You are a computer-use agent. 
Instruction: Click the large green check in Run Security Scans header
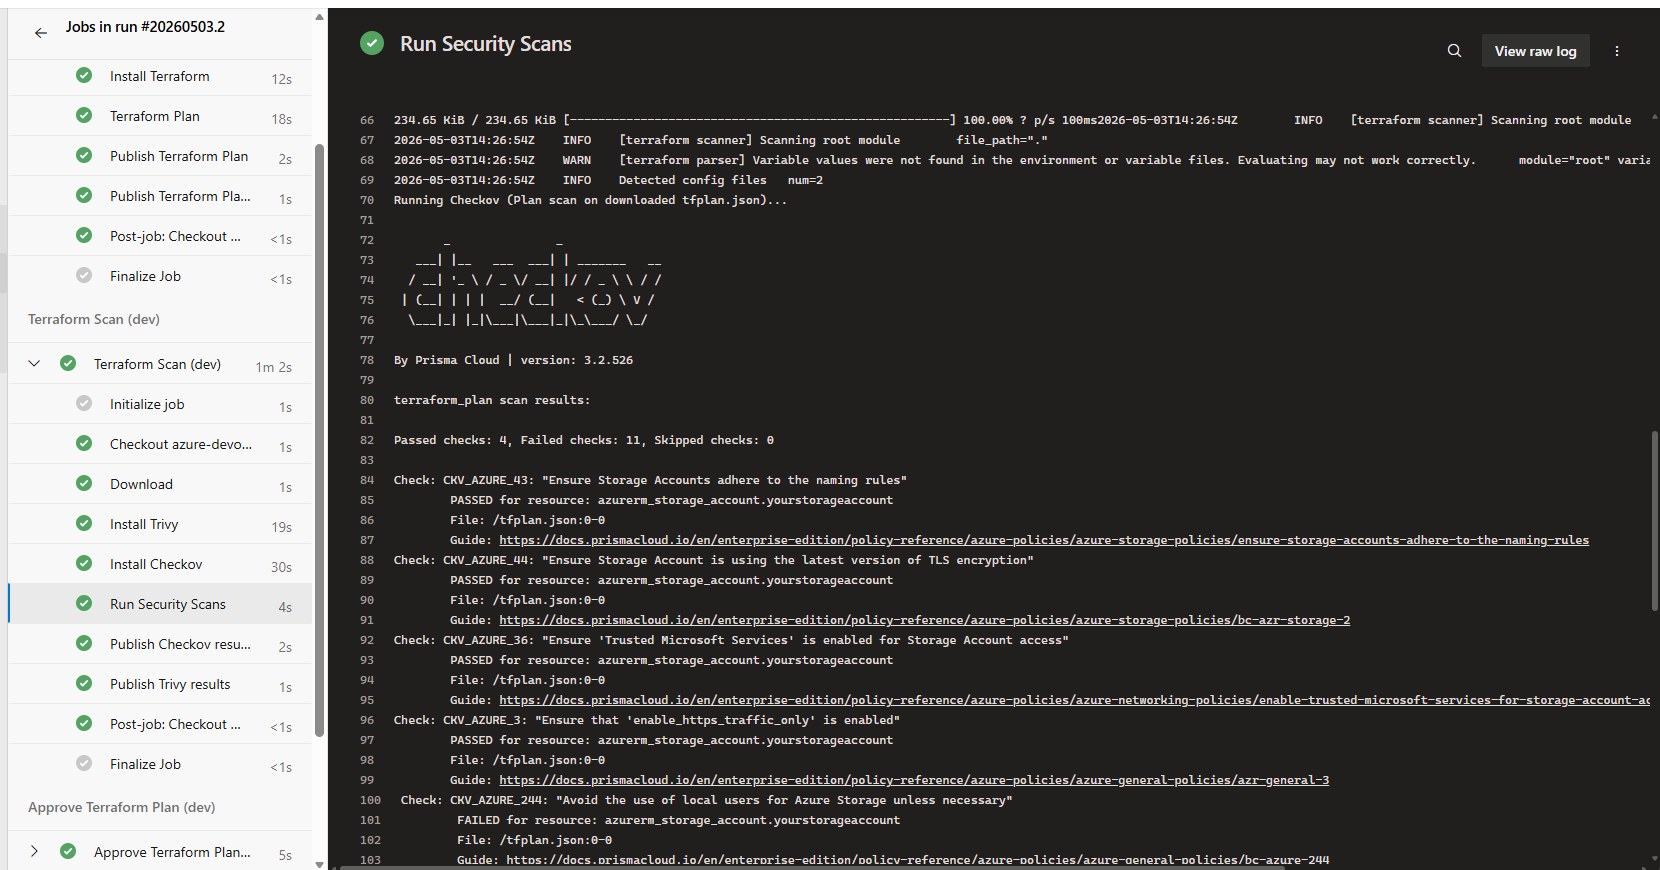click(372, 43)
